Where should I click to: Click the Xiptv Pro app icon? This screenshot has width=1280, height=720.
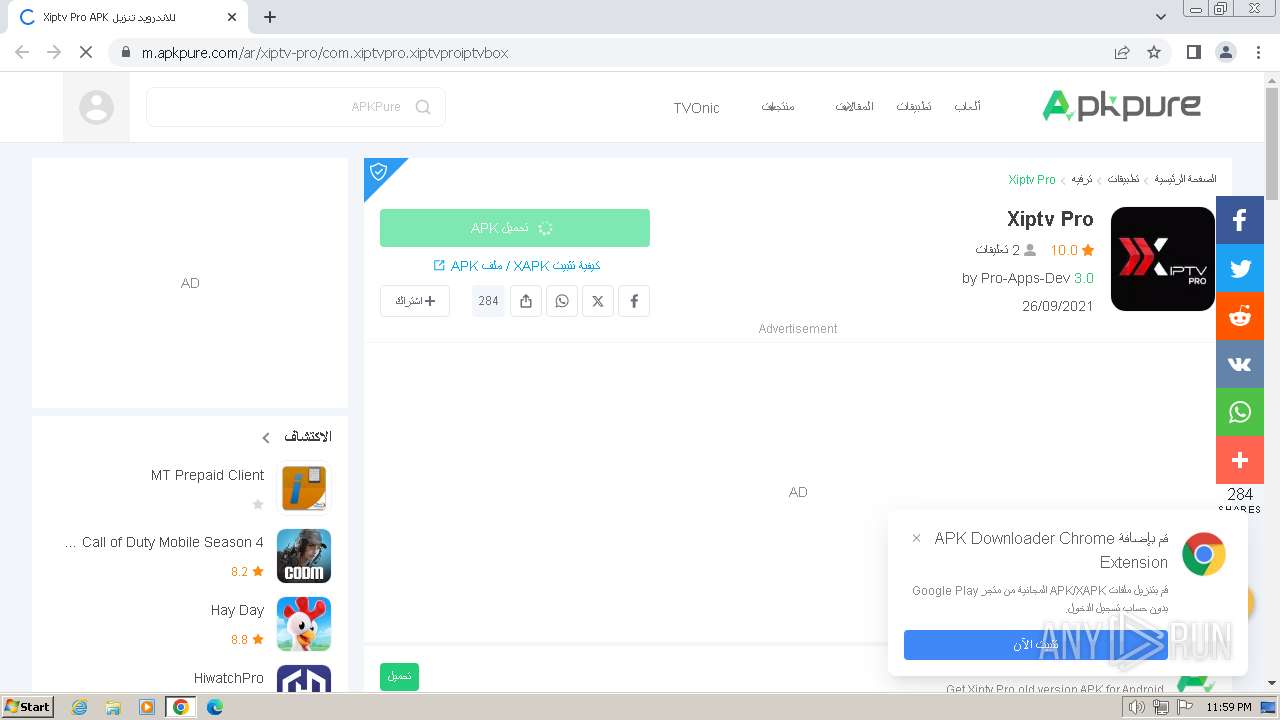[1162, 259]
